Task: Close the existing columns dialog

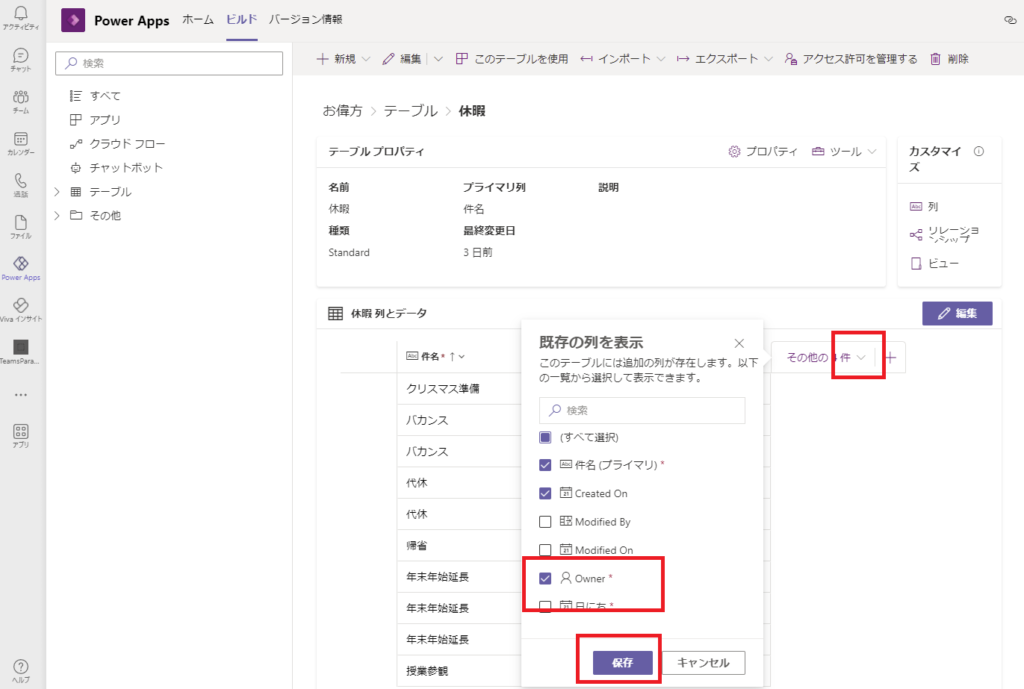Action: [x=739, y=344]
